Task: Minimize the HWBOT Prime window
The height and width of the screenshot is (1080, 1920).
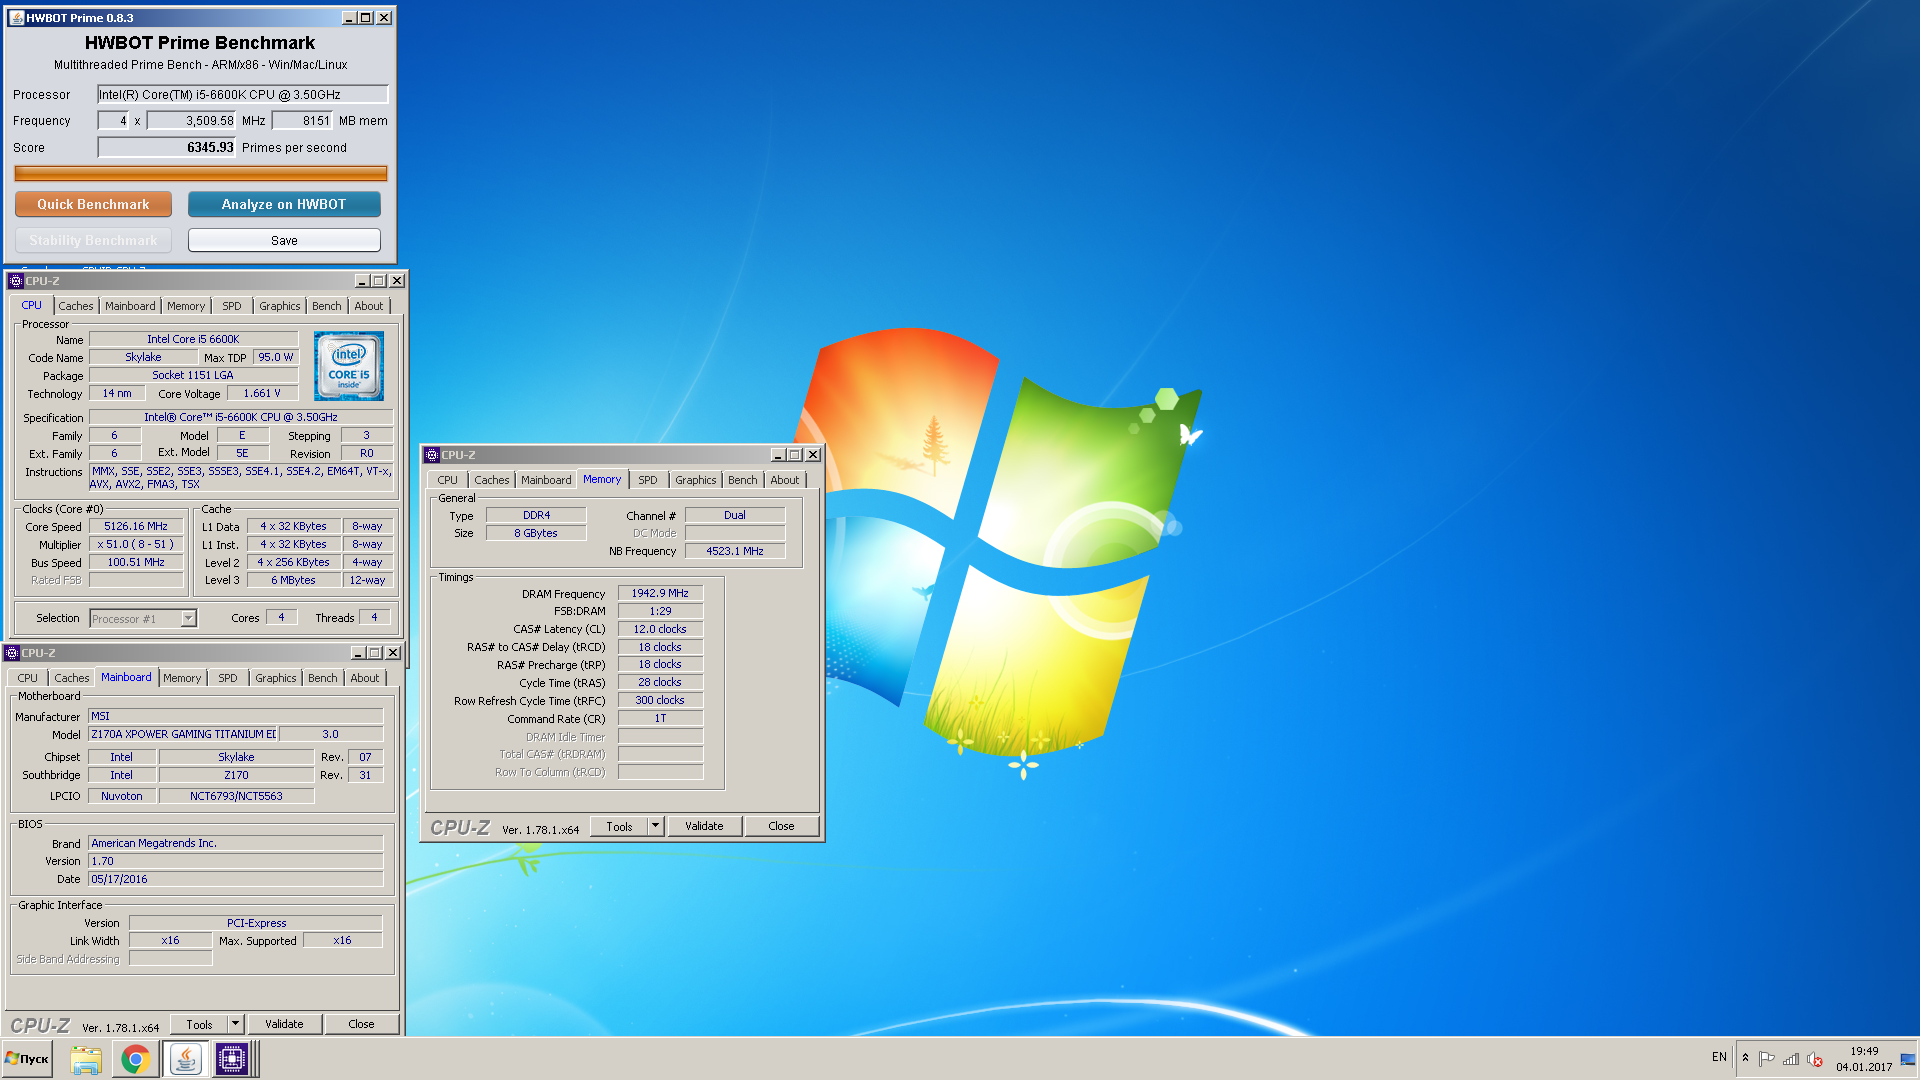Action: [349, 18]
